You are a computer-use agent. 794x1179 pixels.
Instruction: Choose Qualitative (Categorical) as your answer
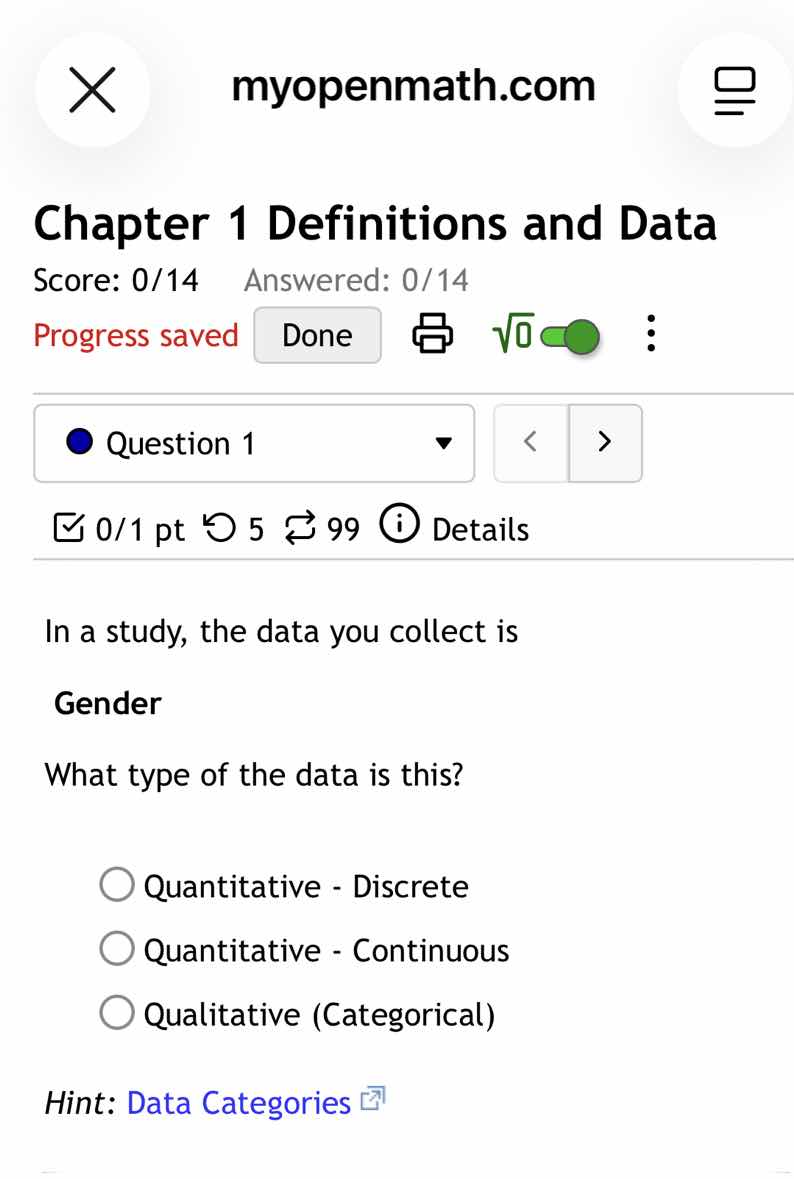[x=117, y=1012]
